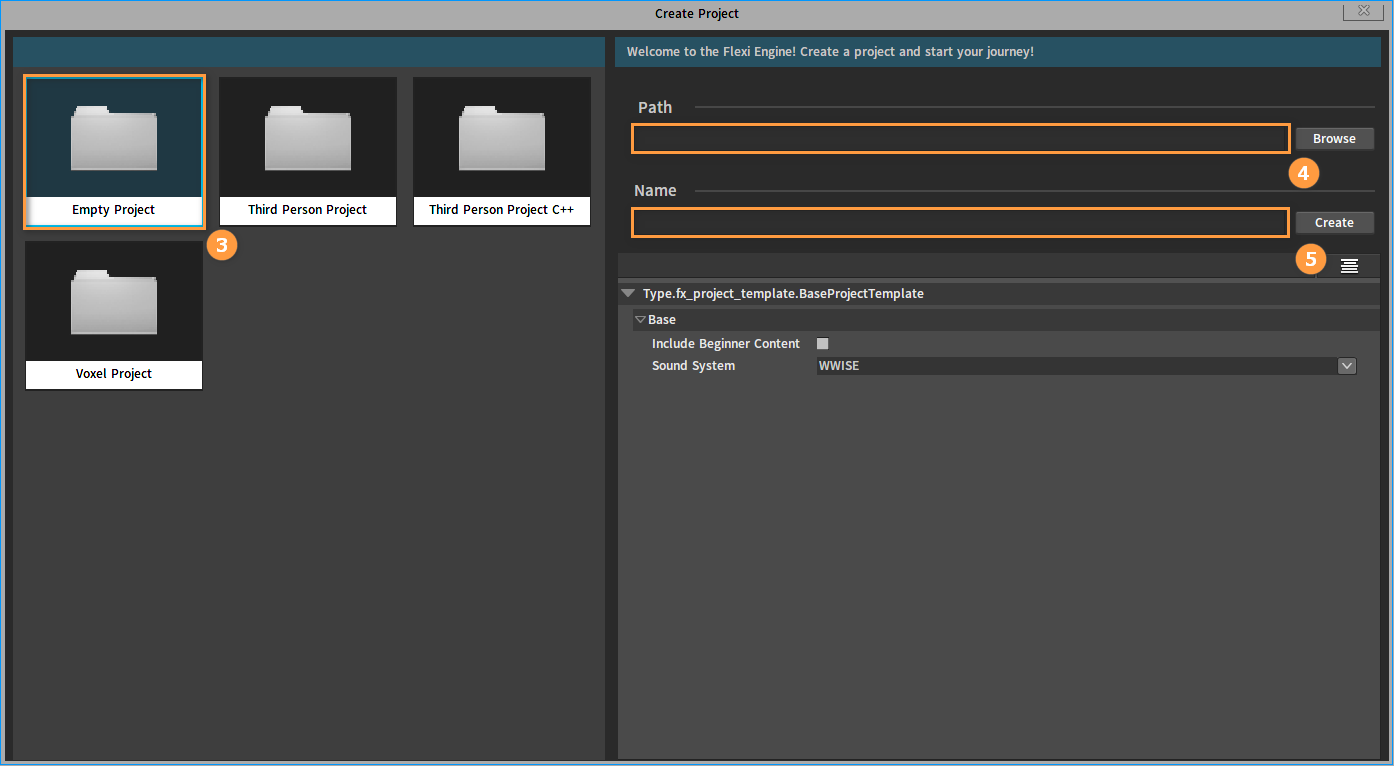Choose the Third Person Project C++ folder icon

pos(502,139)
